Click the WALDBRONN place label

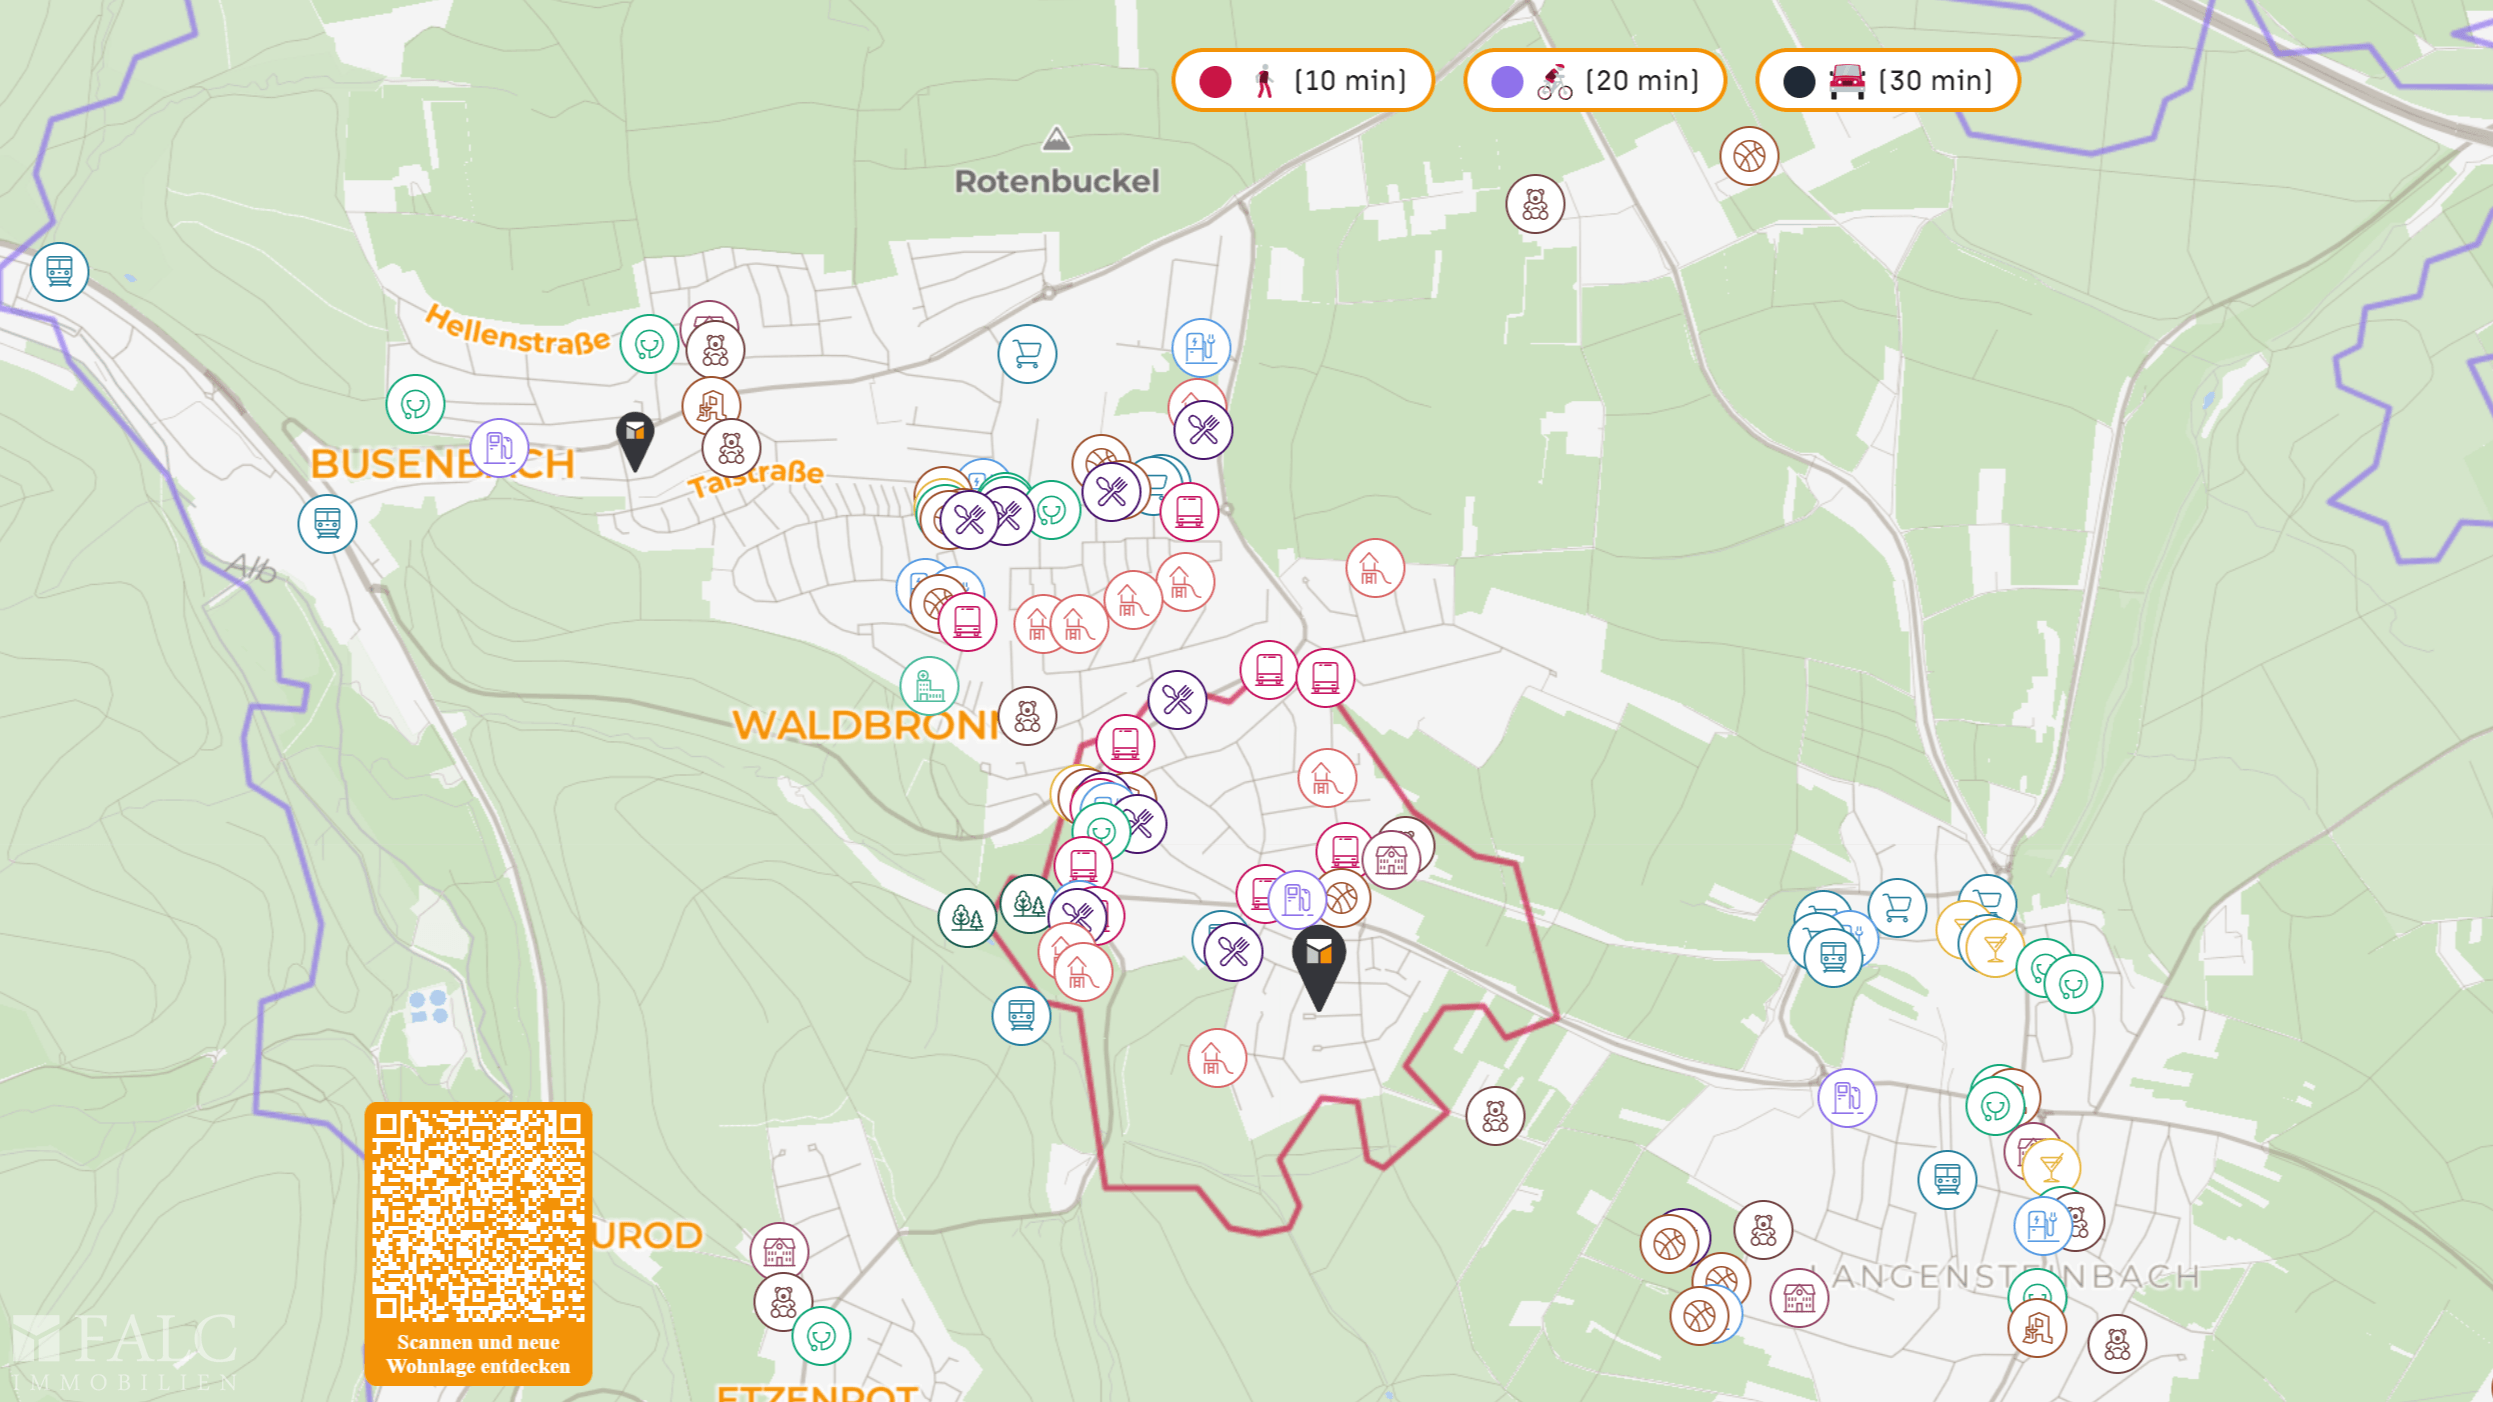pyautogui.click(x=866, y=725)
